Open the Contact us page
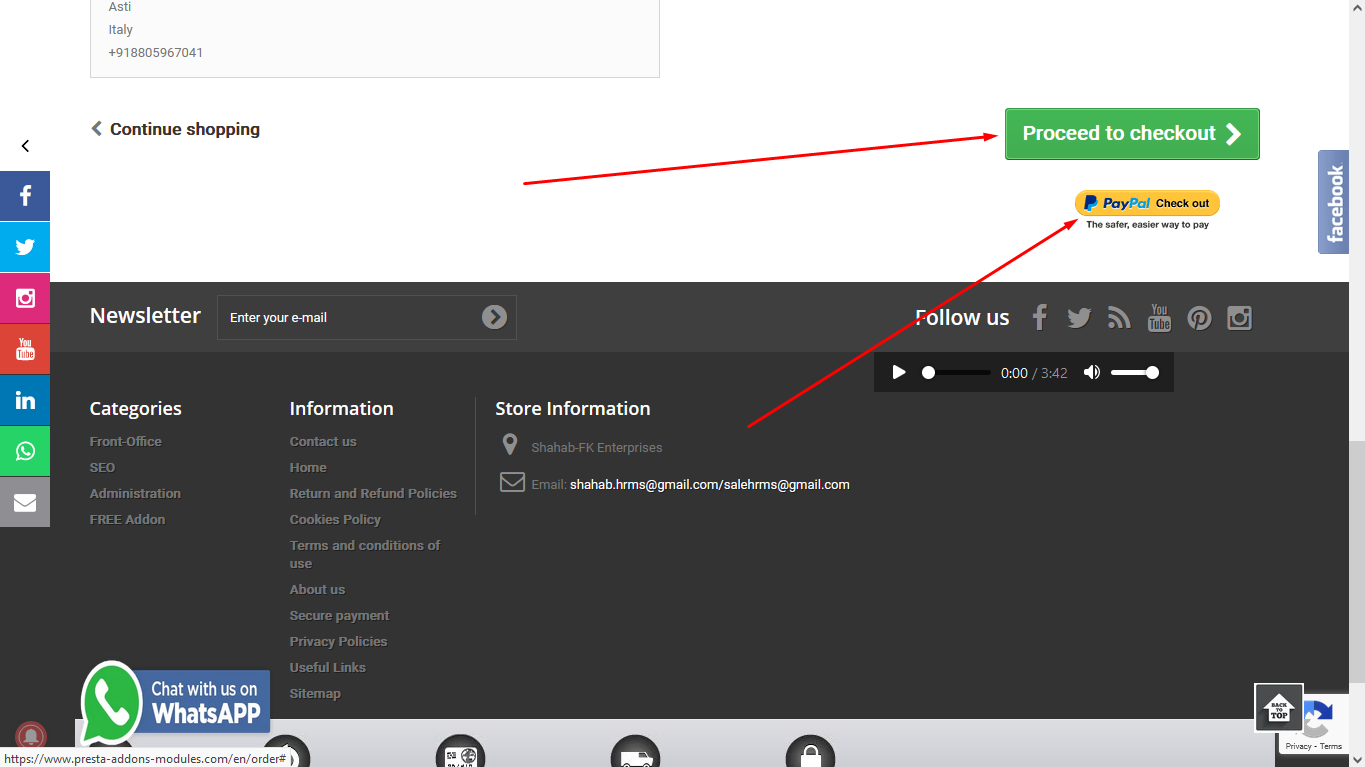Viewport: 1365px width, 767px height. [x=323, y=441]
